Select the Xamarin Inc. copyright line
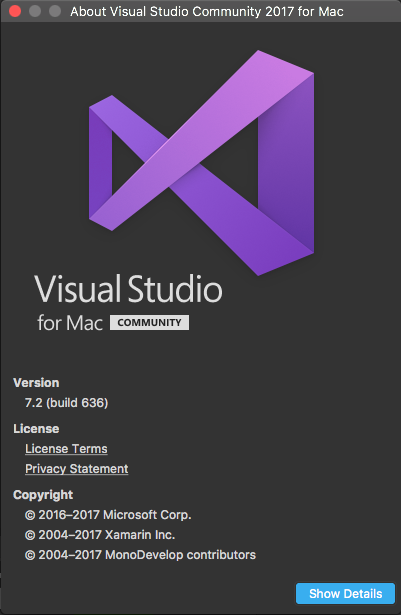This screenshot has width=401, height=615. point(100,535)
